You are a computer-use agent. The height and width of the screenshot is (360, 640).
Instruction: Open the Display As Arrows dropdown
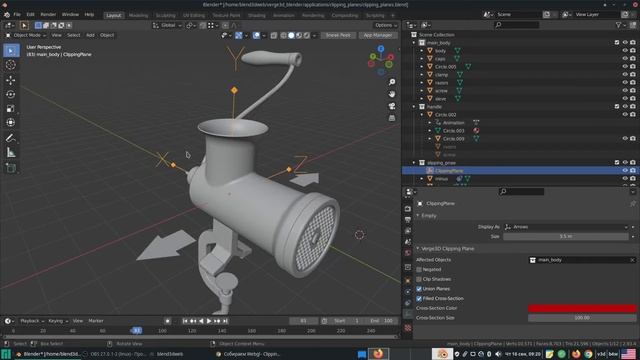coord(566,227)
